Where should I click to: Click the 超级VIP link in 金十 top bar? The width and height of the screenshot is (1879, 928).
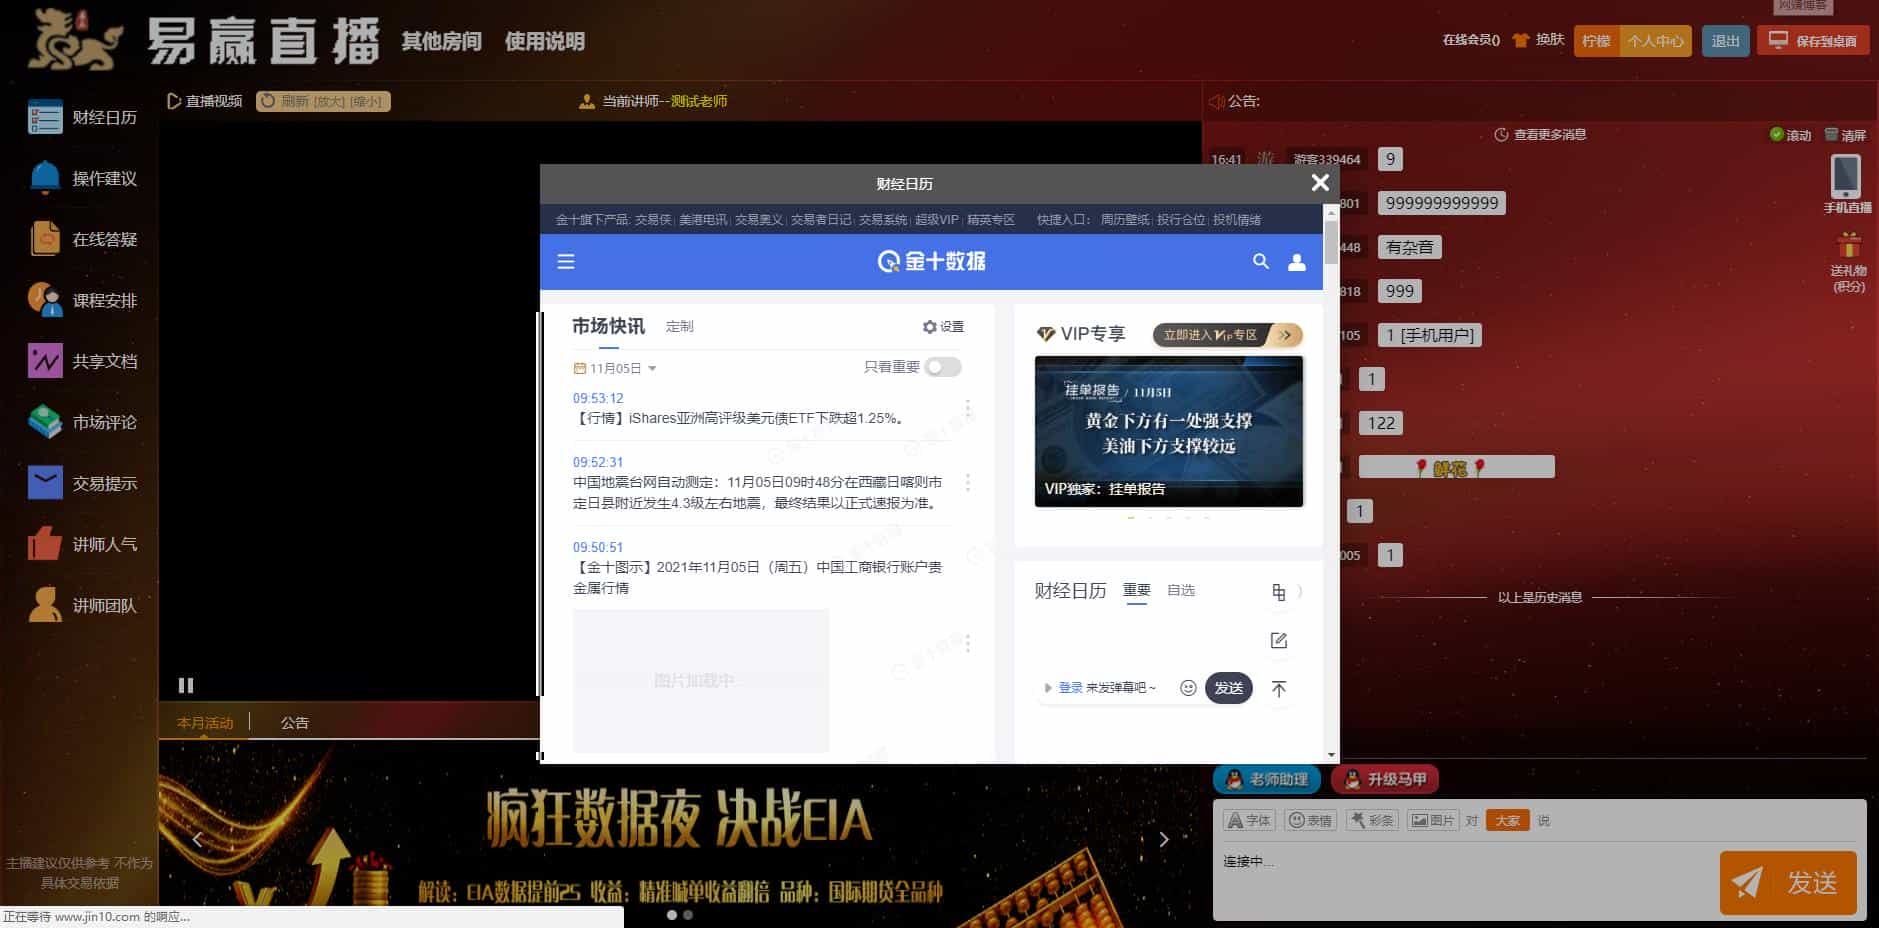click(936, 220)
